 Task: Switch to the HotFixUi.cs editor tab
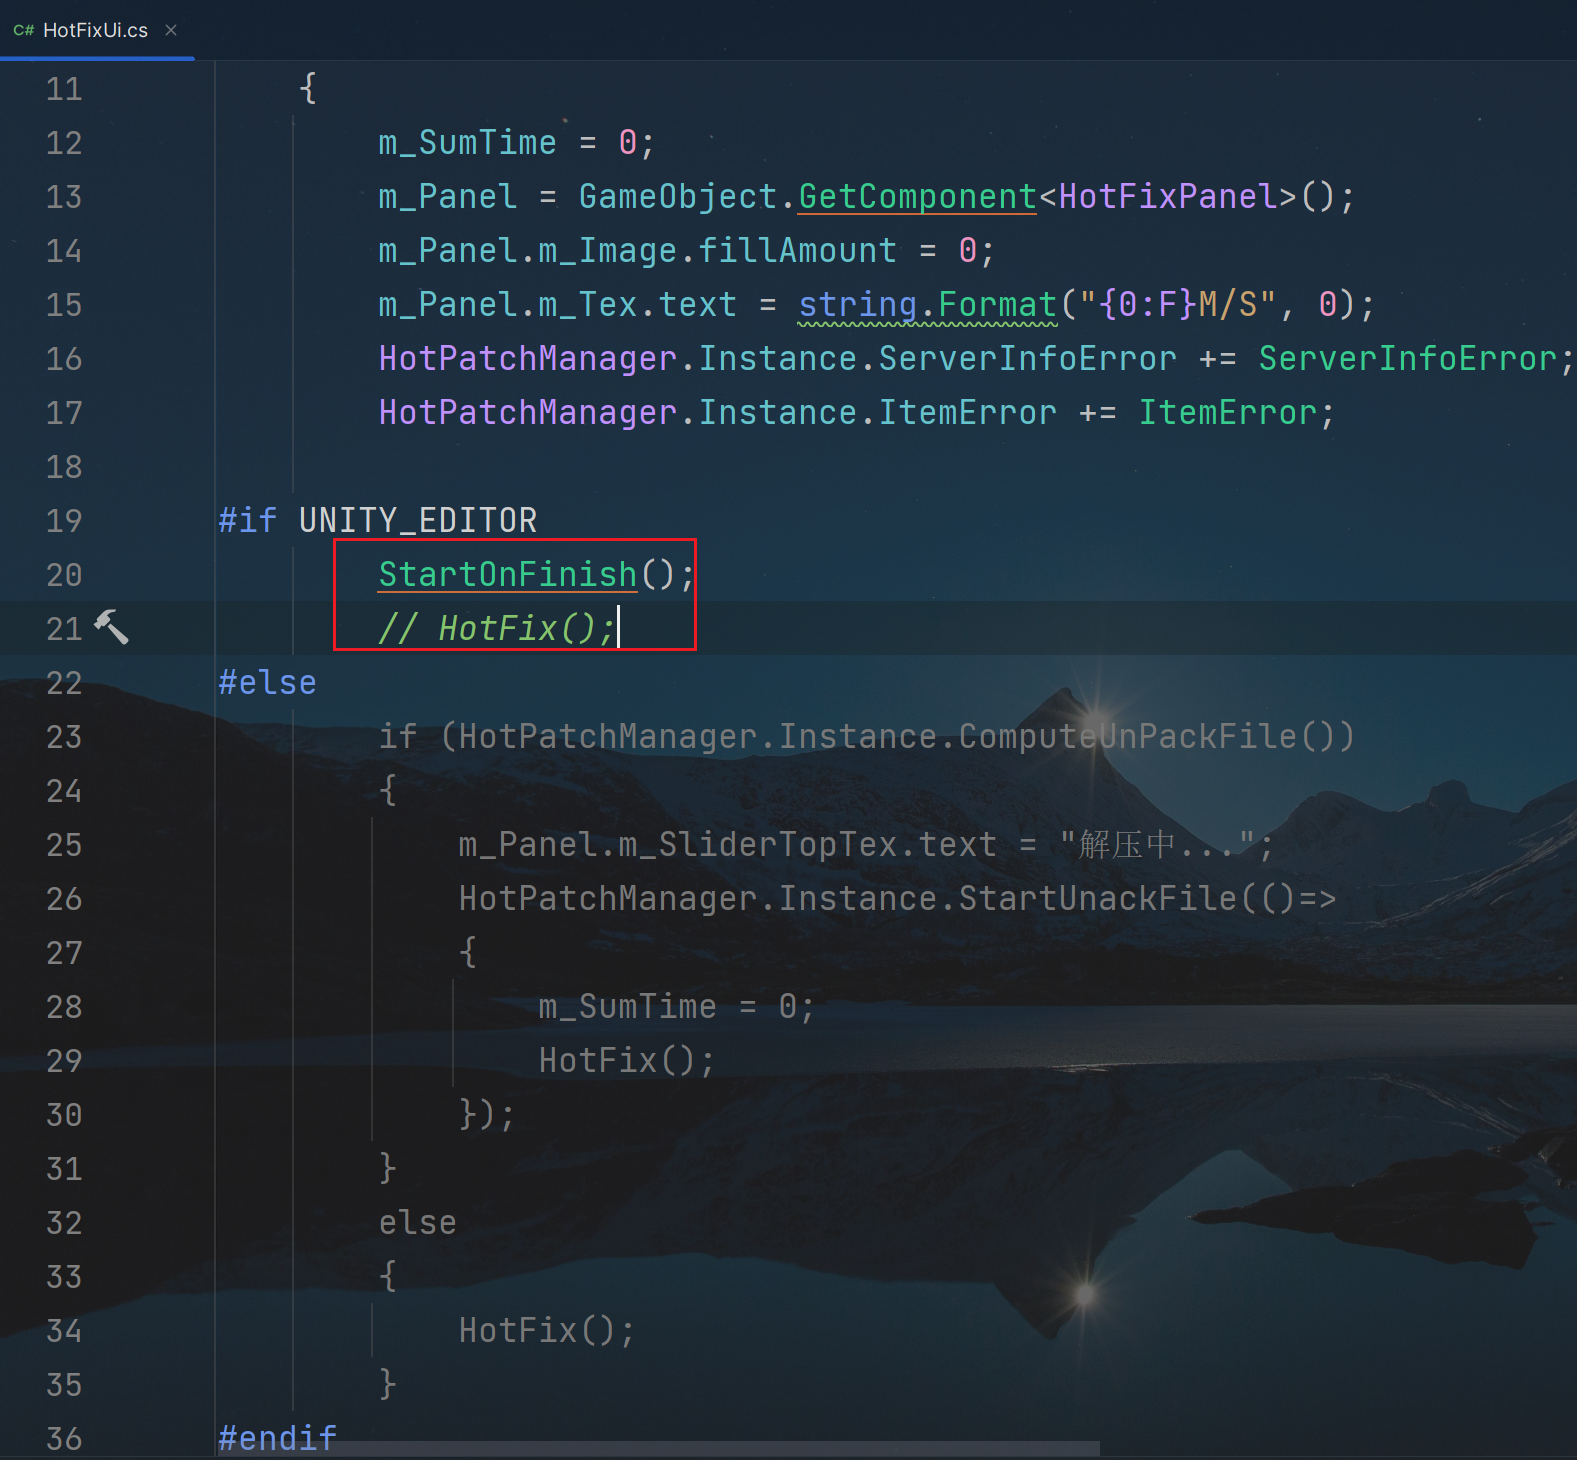pos(96,30)
